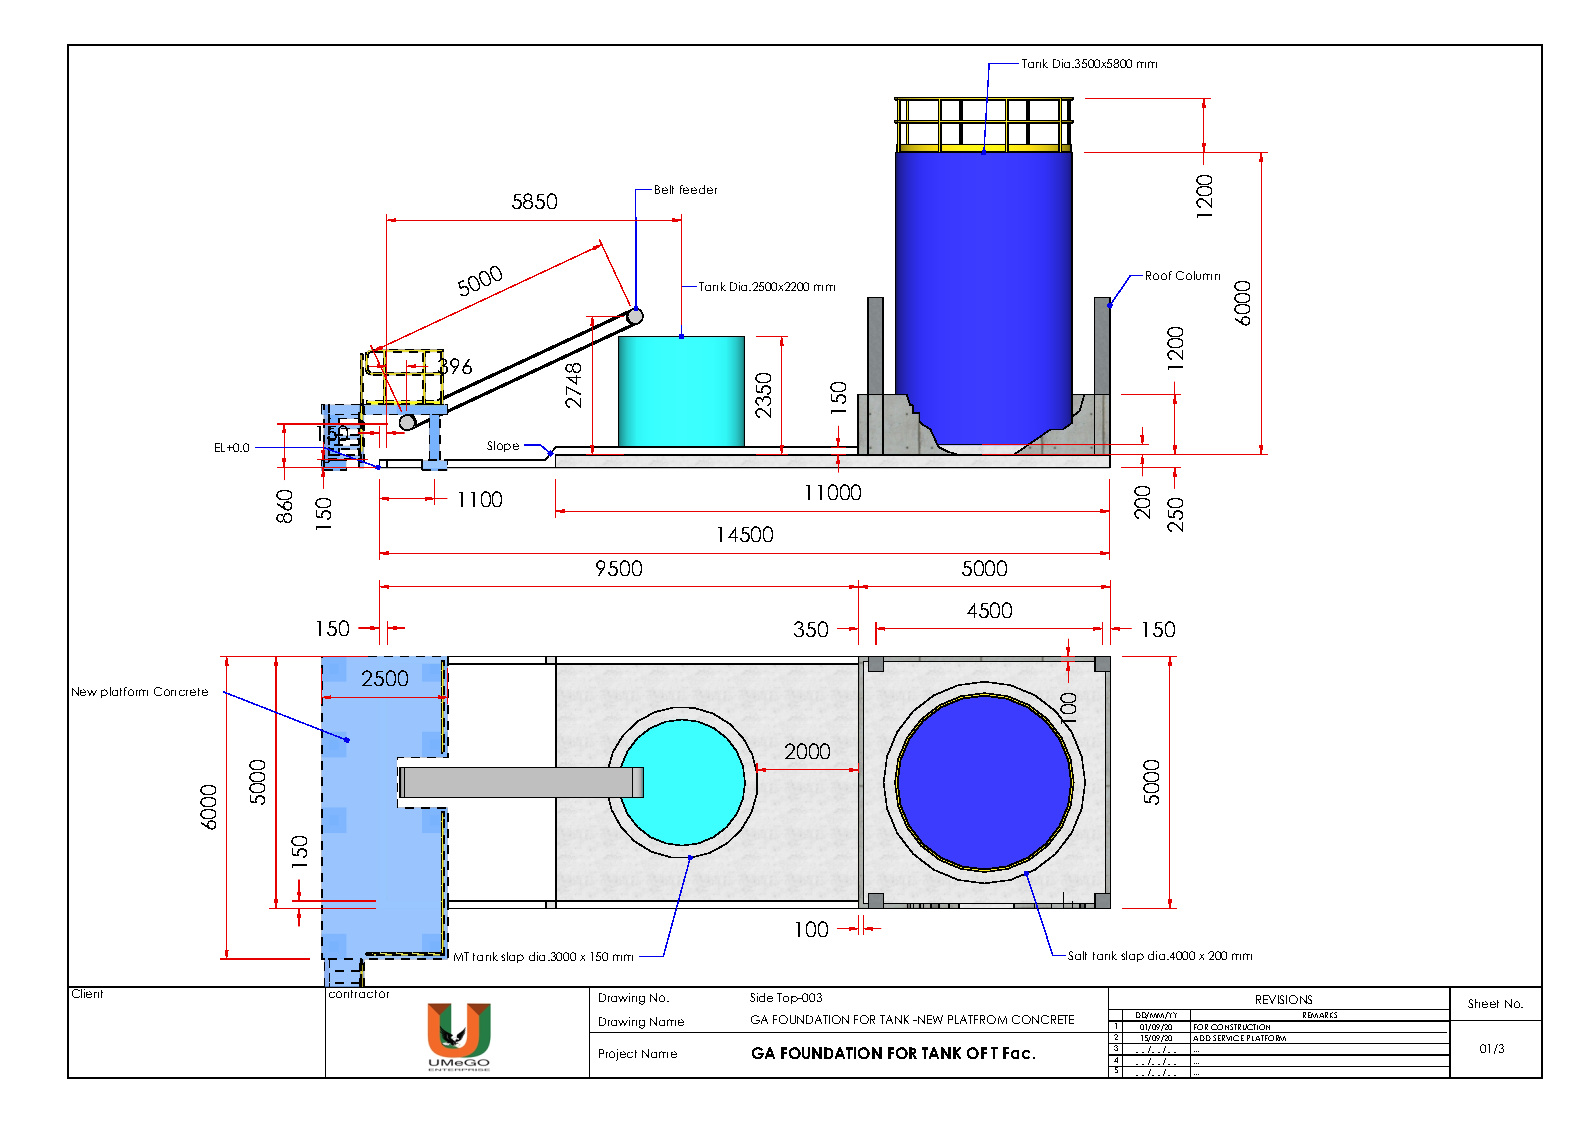This screenshot has height=1123, width=1587.
Task: Click the MT tank slap dia.3000 note
Action: (x=543, y=957)
